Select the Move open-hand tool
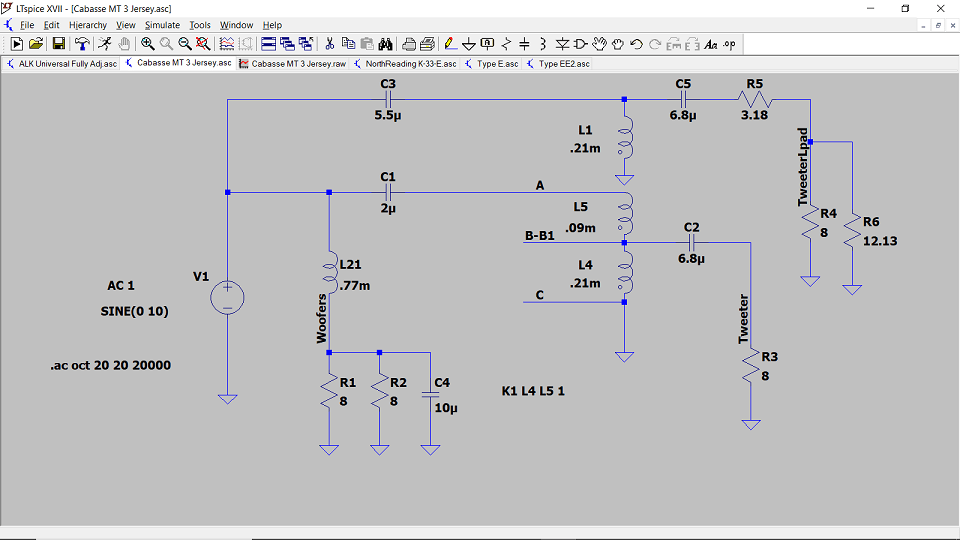The image size is (960, 540). (x=599, y=43)
